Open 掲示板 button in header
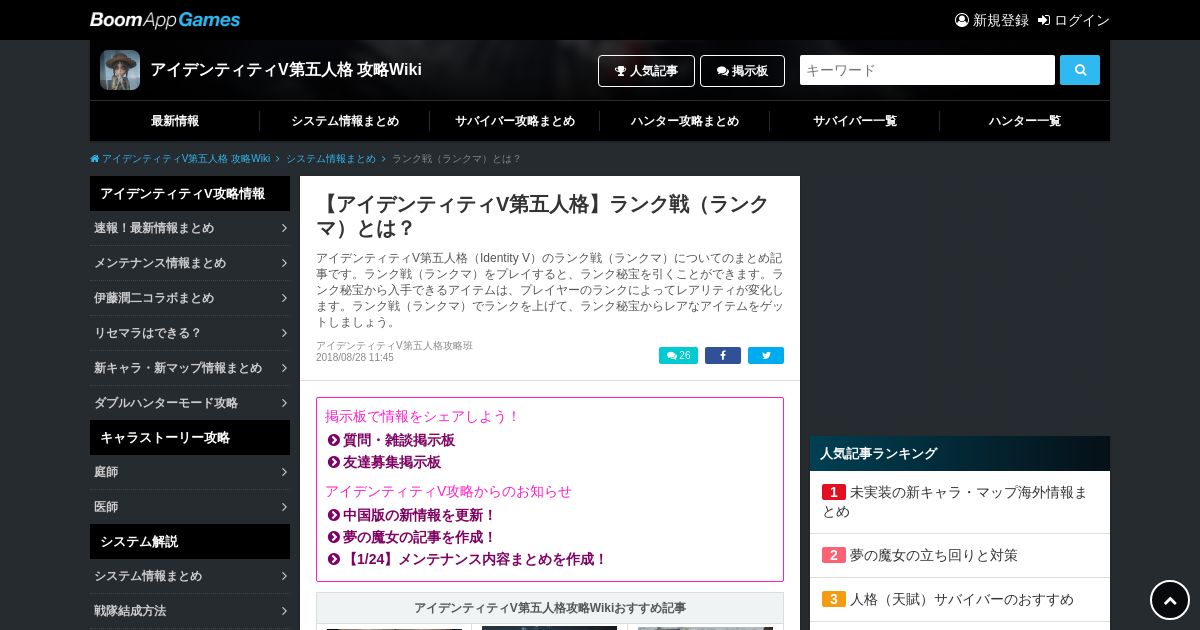 (x=742, y=71)
